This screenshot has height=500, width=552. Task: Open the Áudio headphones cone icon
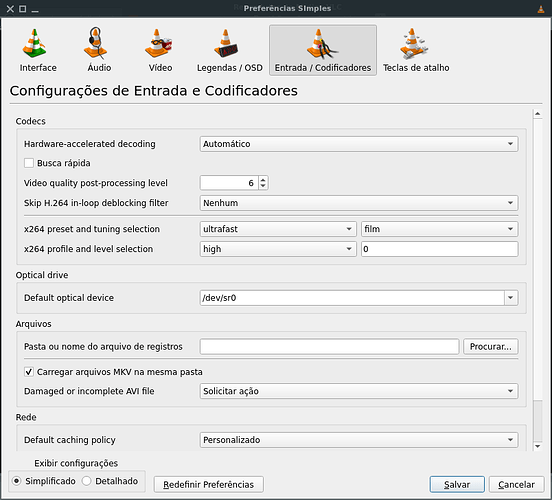click(95, 43)
